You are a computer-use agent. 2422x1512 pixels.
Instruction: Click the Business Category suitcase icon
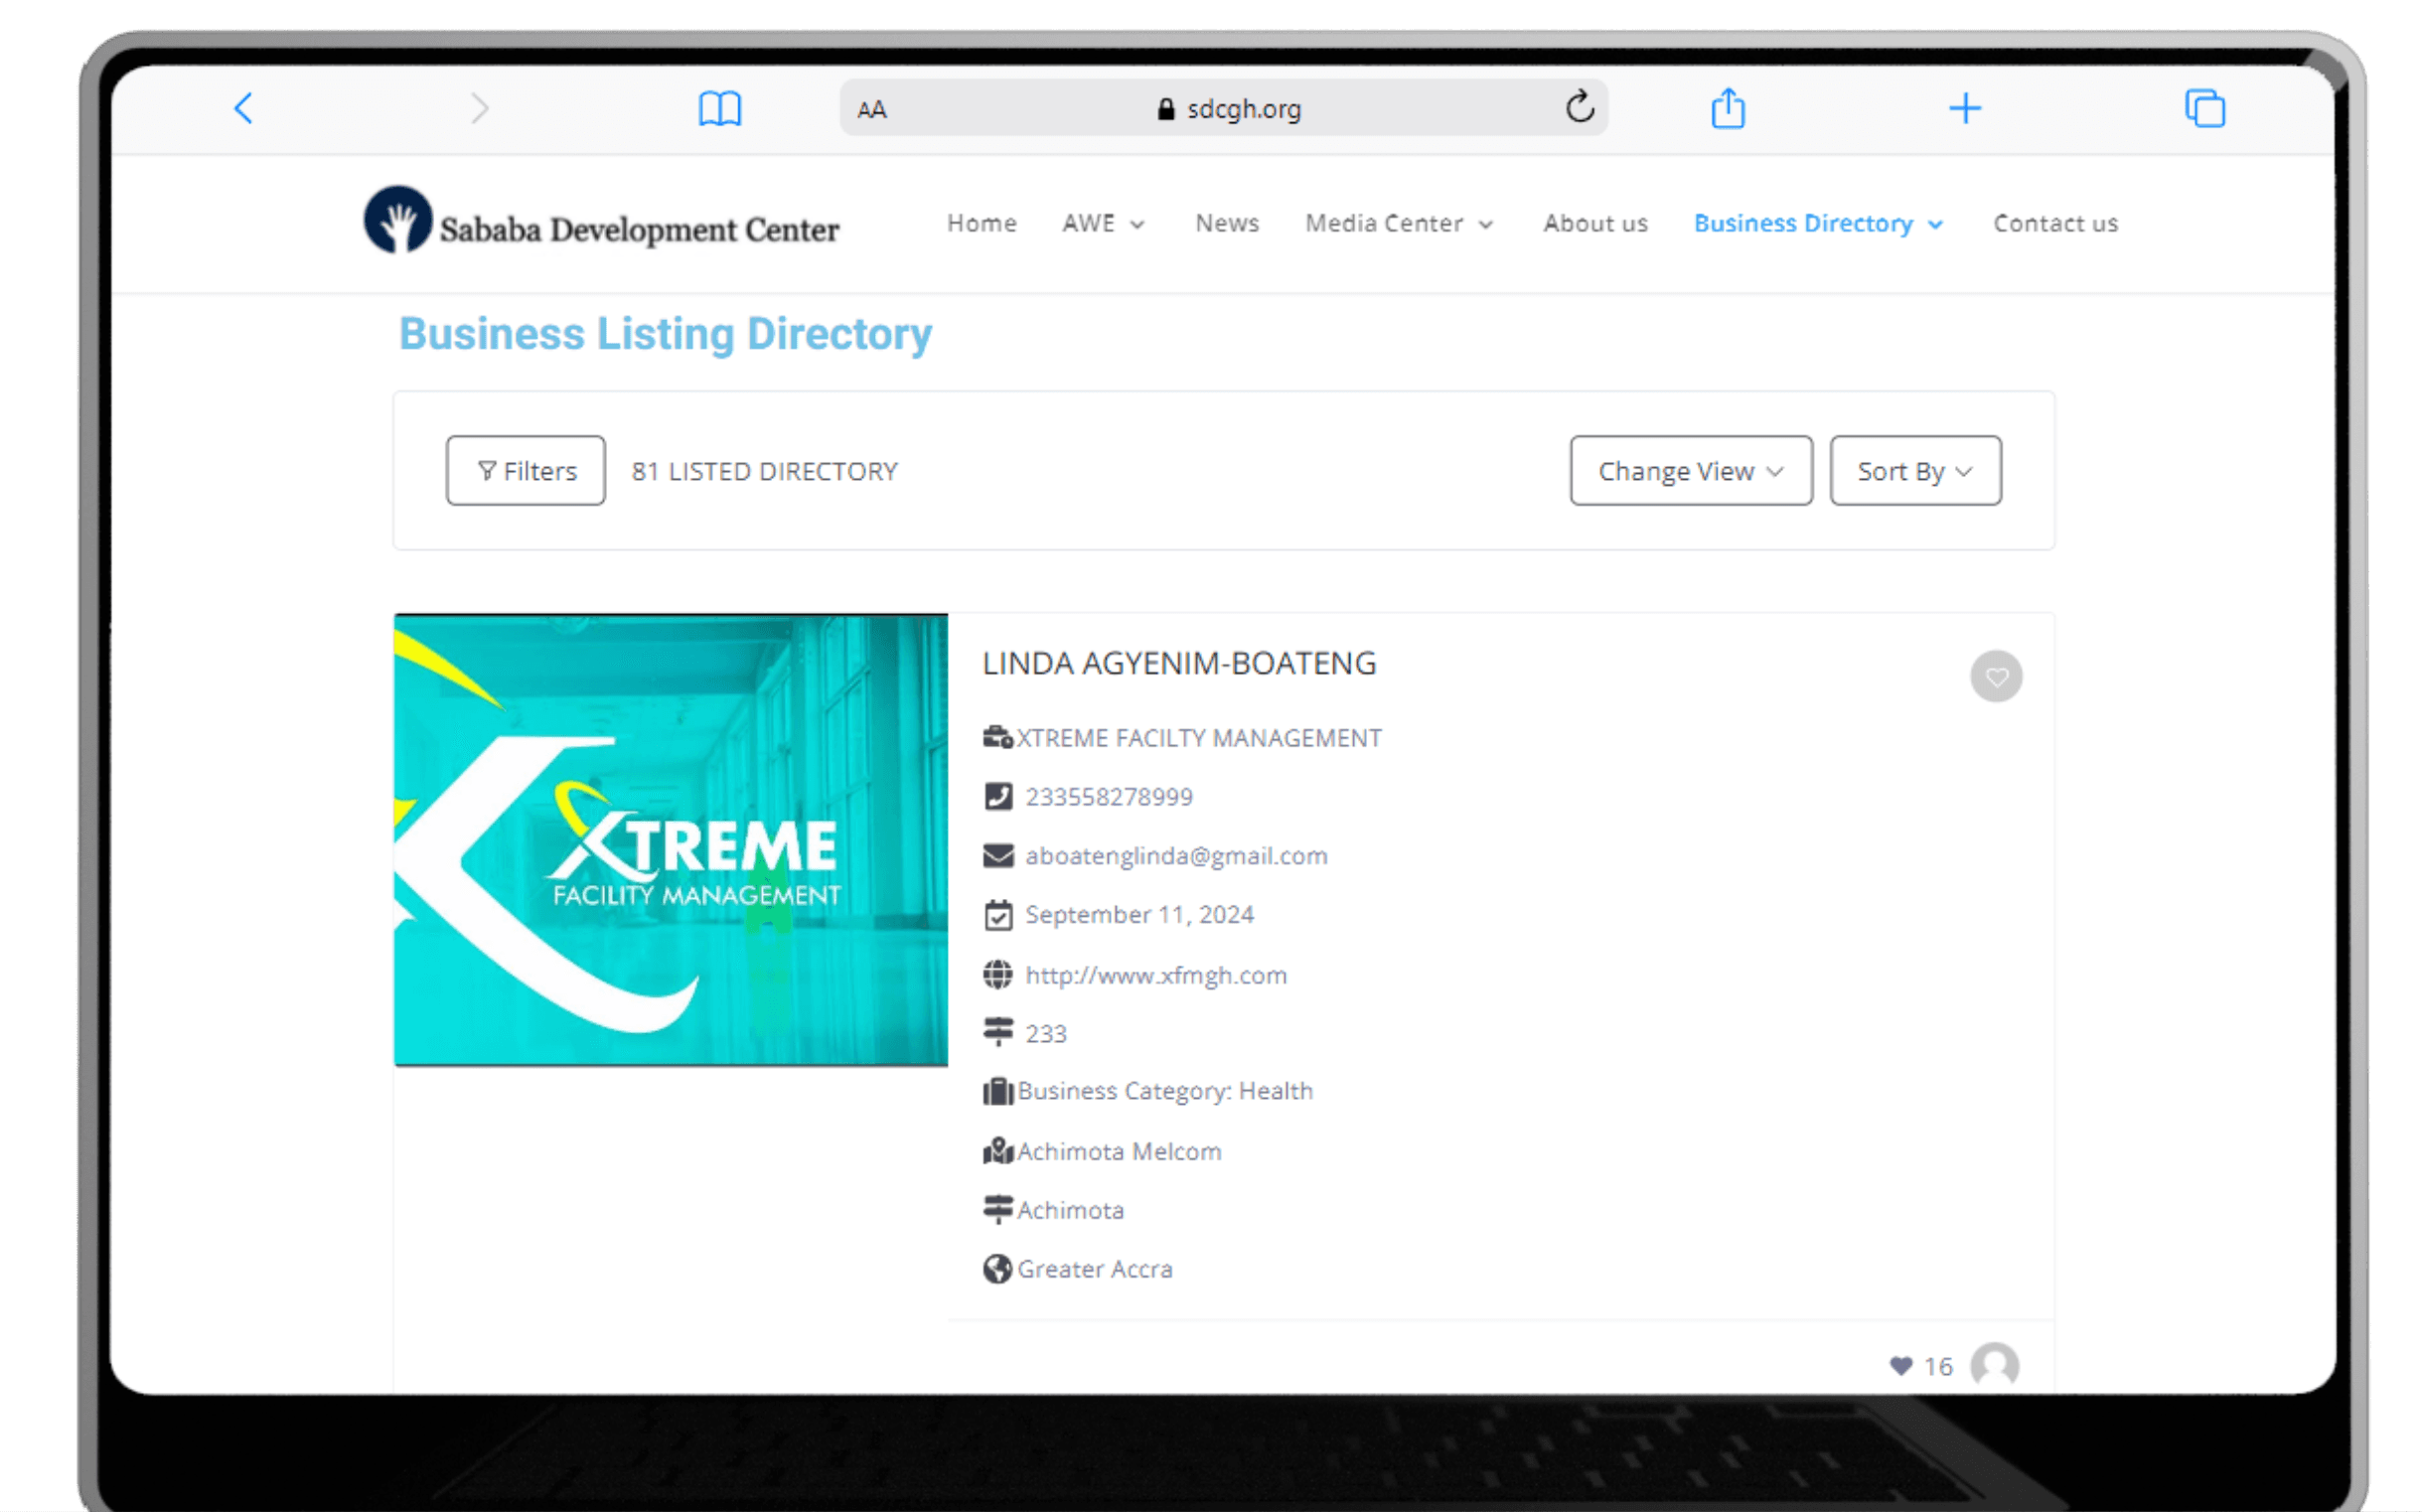997,1091
